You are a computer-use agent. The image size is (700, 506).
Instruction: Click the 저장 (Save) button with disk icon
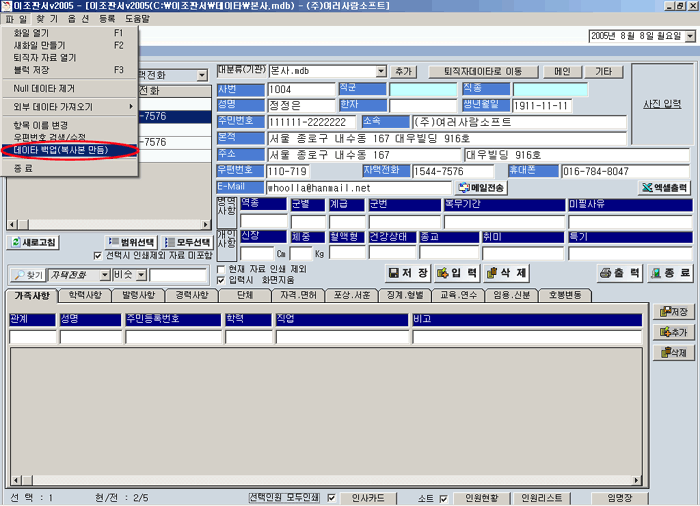[x=410, y=273]
